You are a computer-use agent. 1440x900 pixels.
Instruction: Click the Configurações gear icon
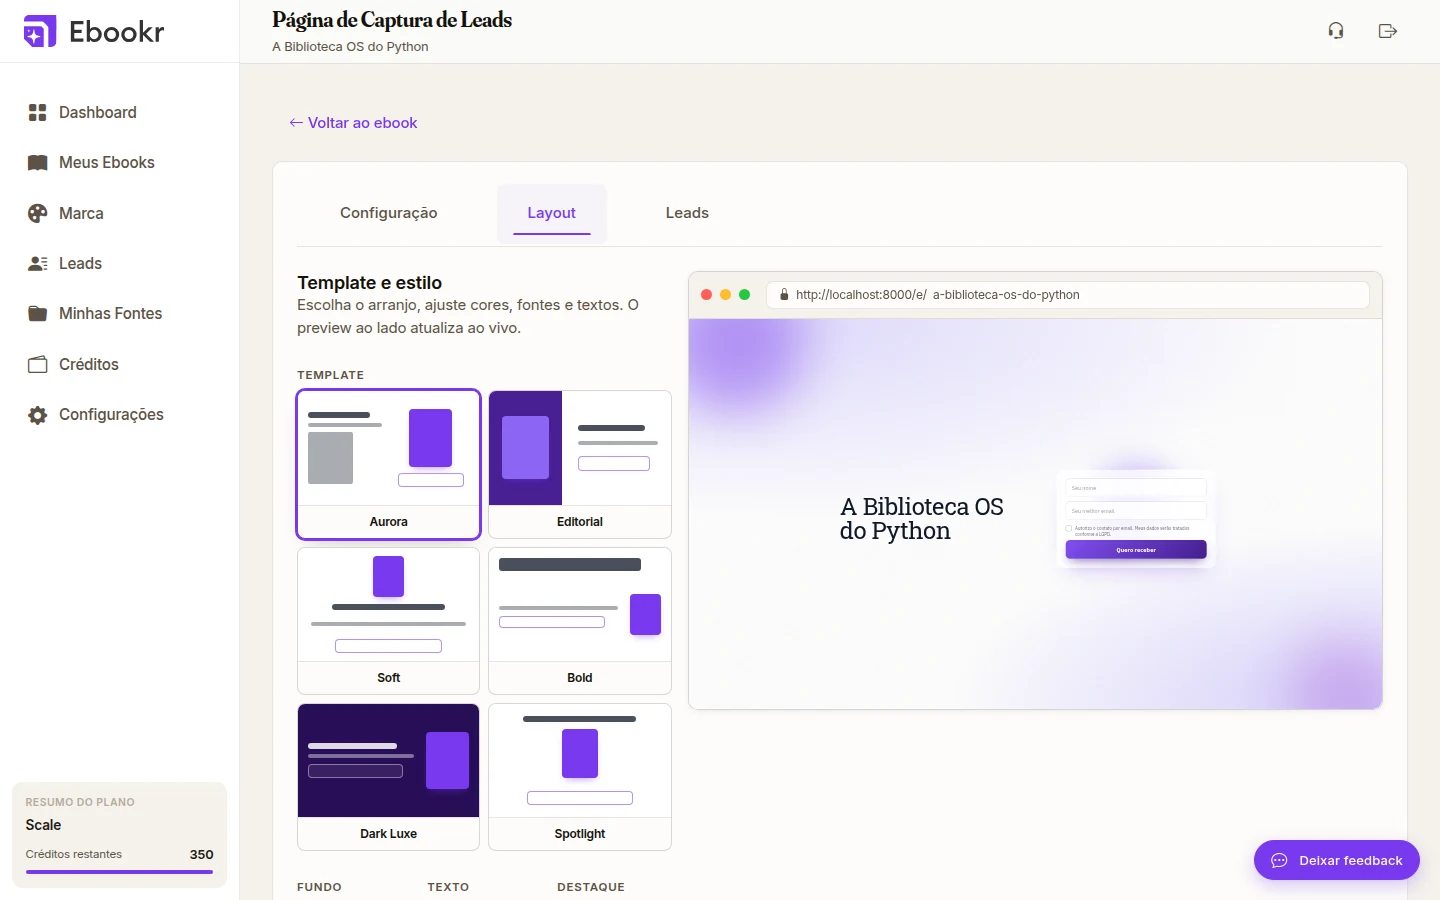pos(38,415)
